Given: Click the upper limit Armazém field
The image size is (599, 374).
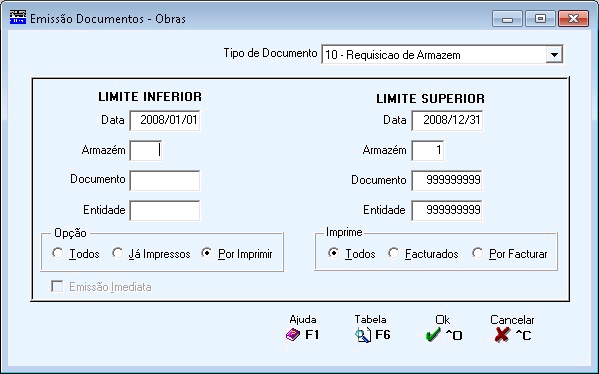Looking at the screenshot, I should pos(427,150).
